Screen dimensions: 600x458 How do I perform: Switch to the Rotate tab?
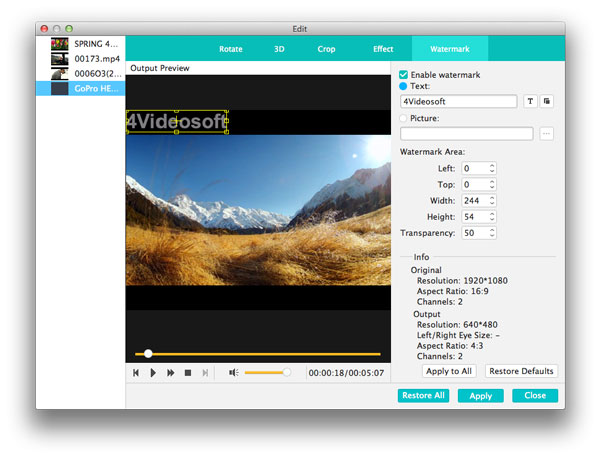tap(231, 49)
